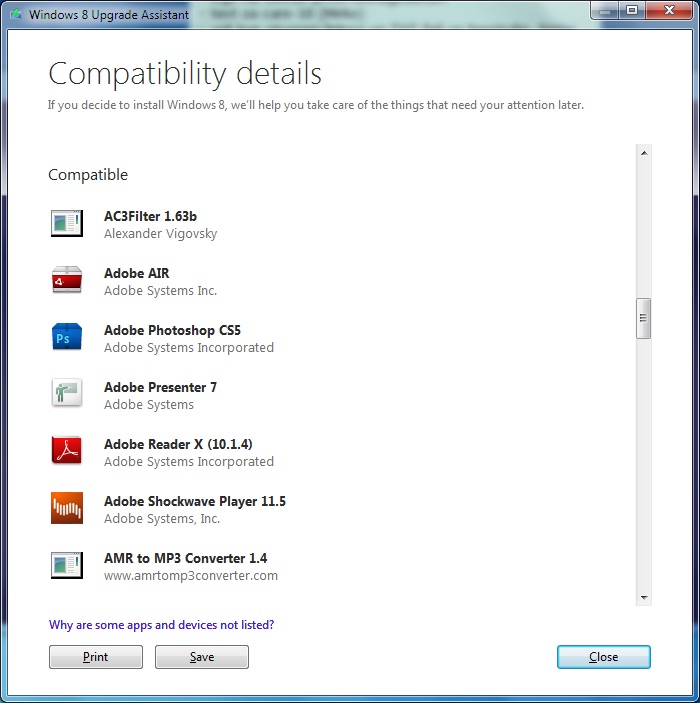Click the 'Alexander Vigovsky' publisher text
Image resolution: width=700 pixels, height=703 pixels.
(x=161, y=234)
